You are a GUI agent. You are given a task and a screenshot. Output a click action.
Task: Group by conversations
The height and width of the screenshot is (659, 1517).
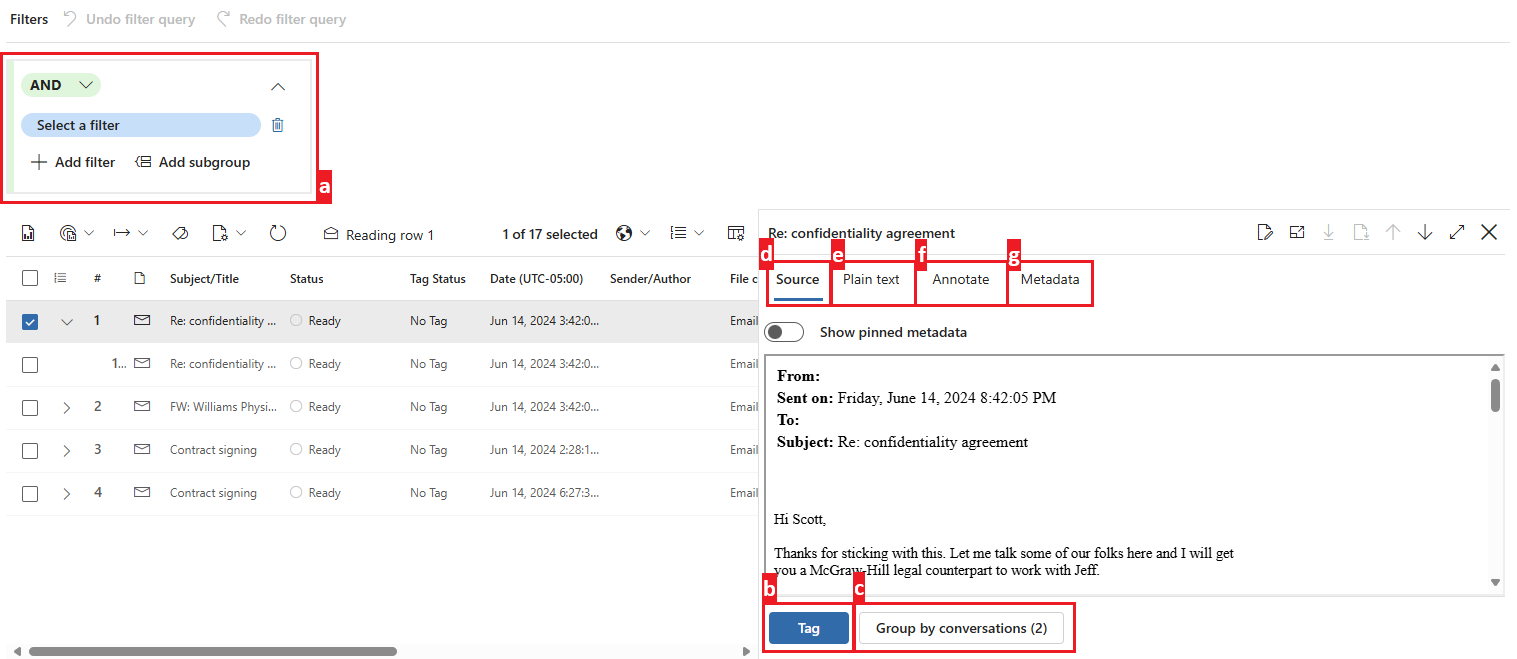coord(962,627)
